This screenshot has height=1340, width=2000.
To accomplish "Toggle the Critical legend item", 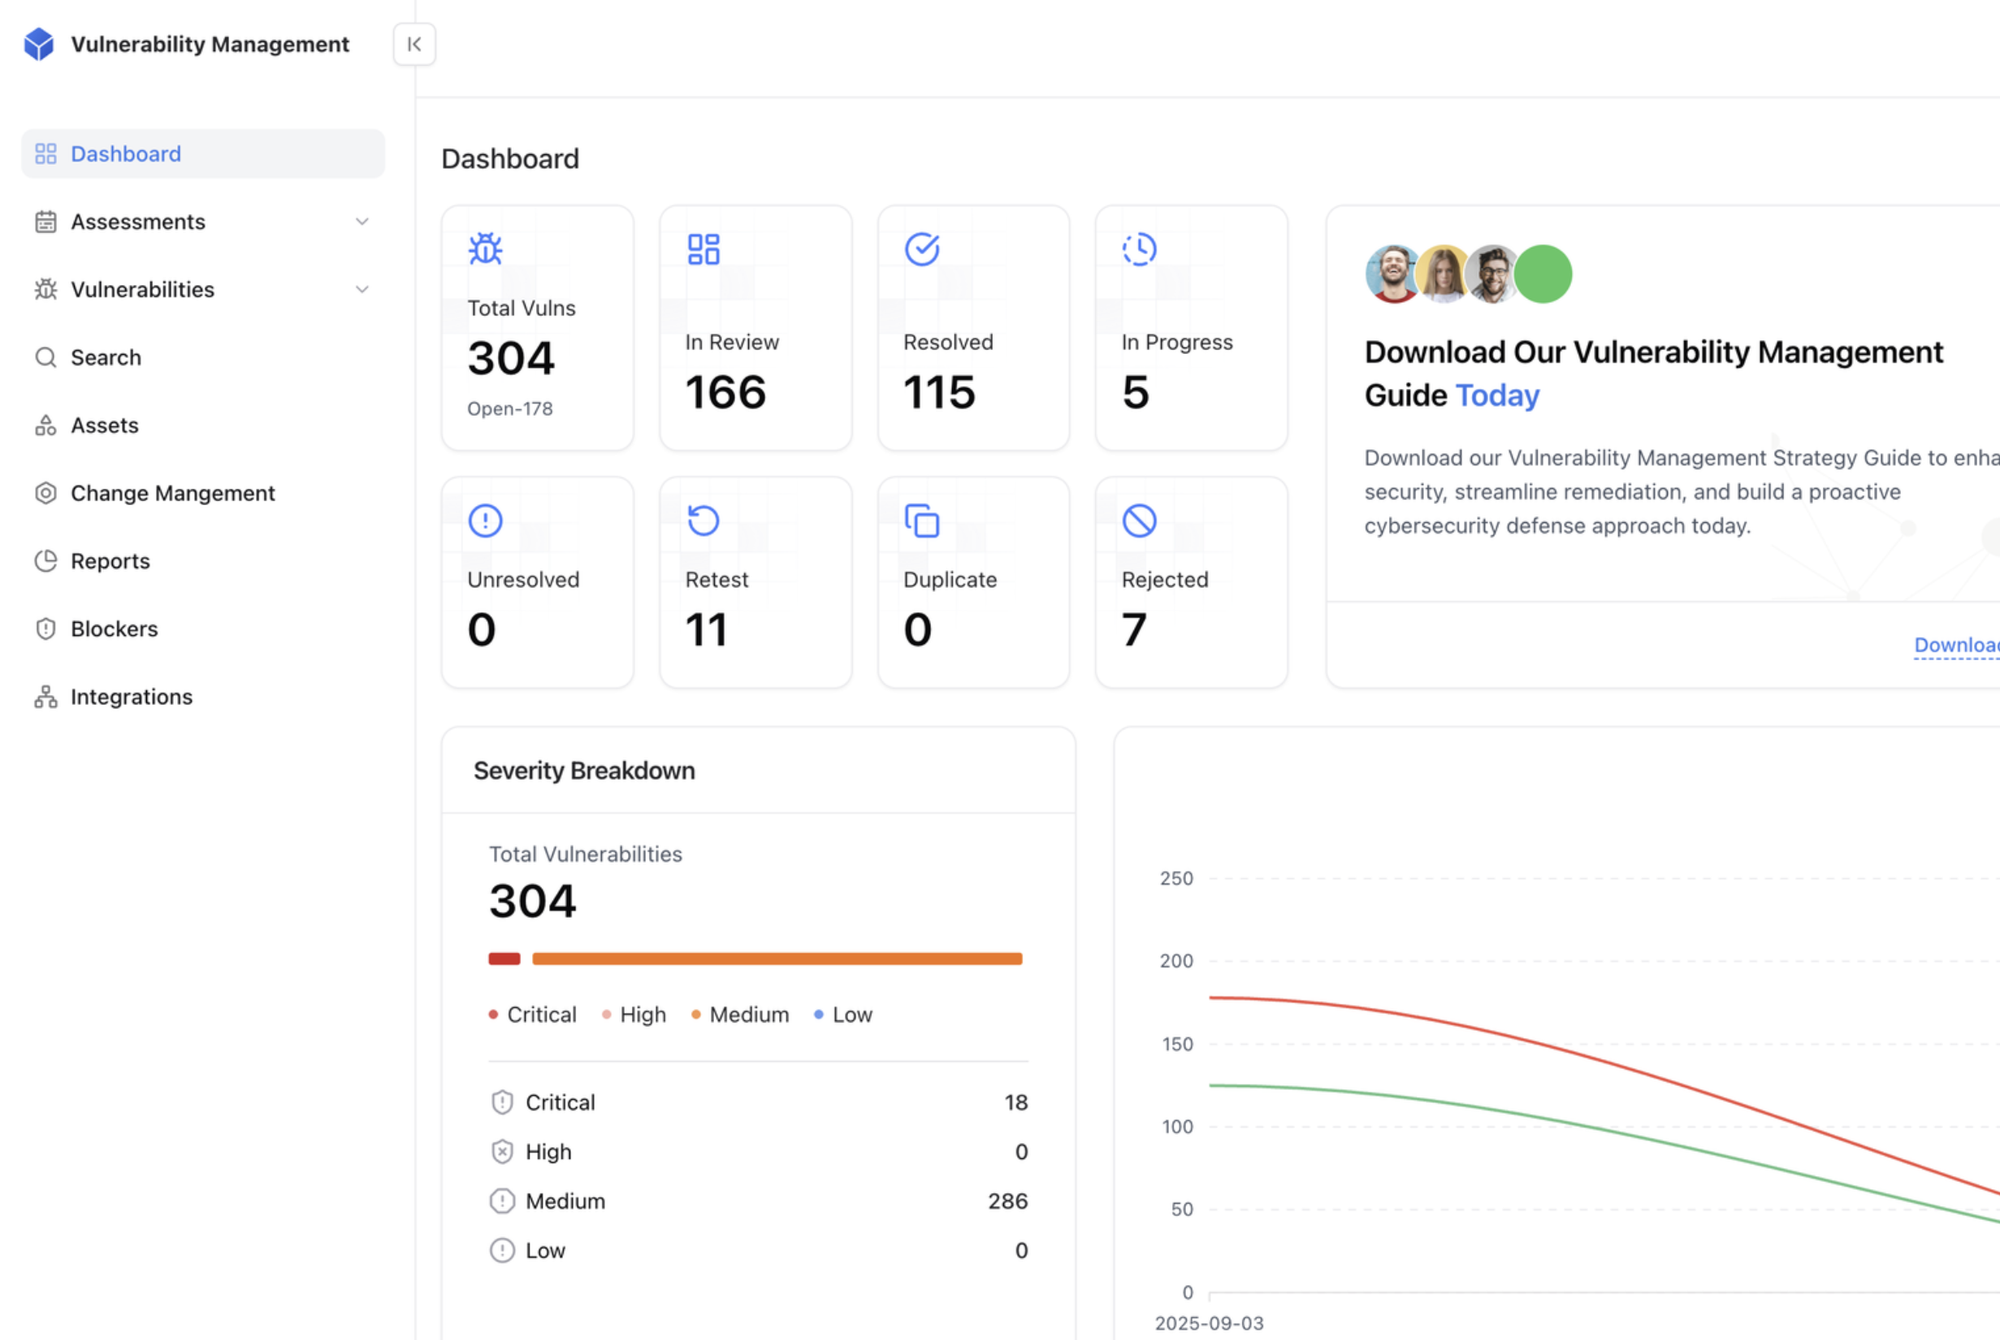I will point(533,1015).
